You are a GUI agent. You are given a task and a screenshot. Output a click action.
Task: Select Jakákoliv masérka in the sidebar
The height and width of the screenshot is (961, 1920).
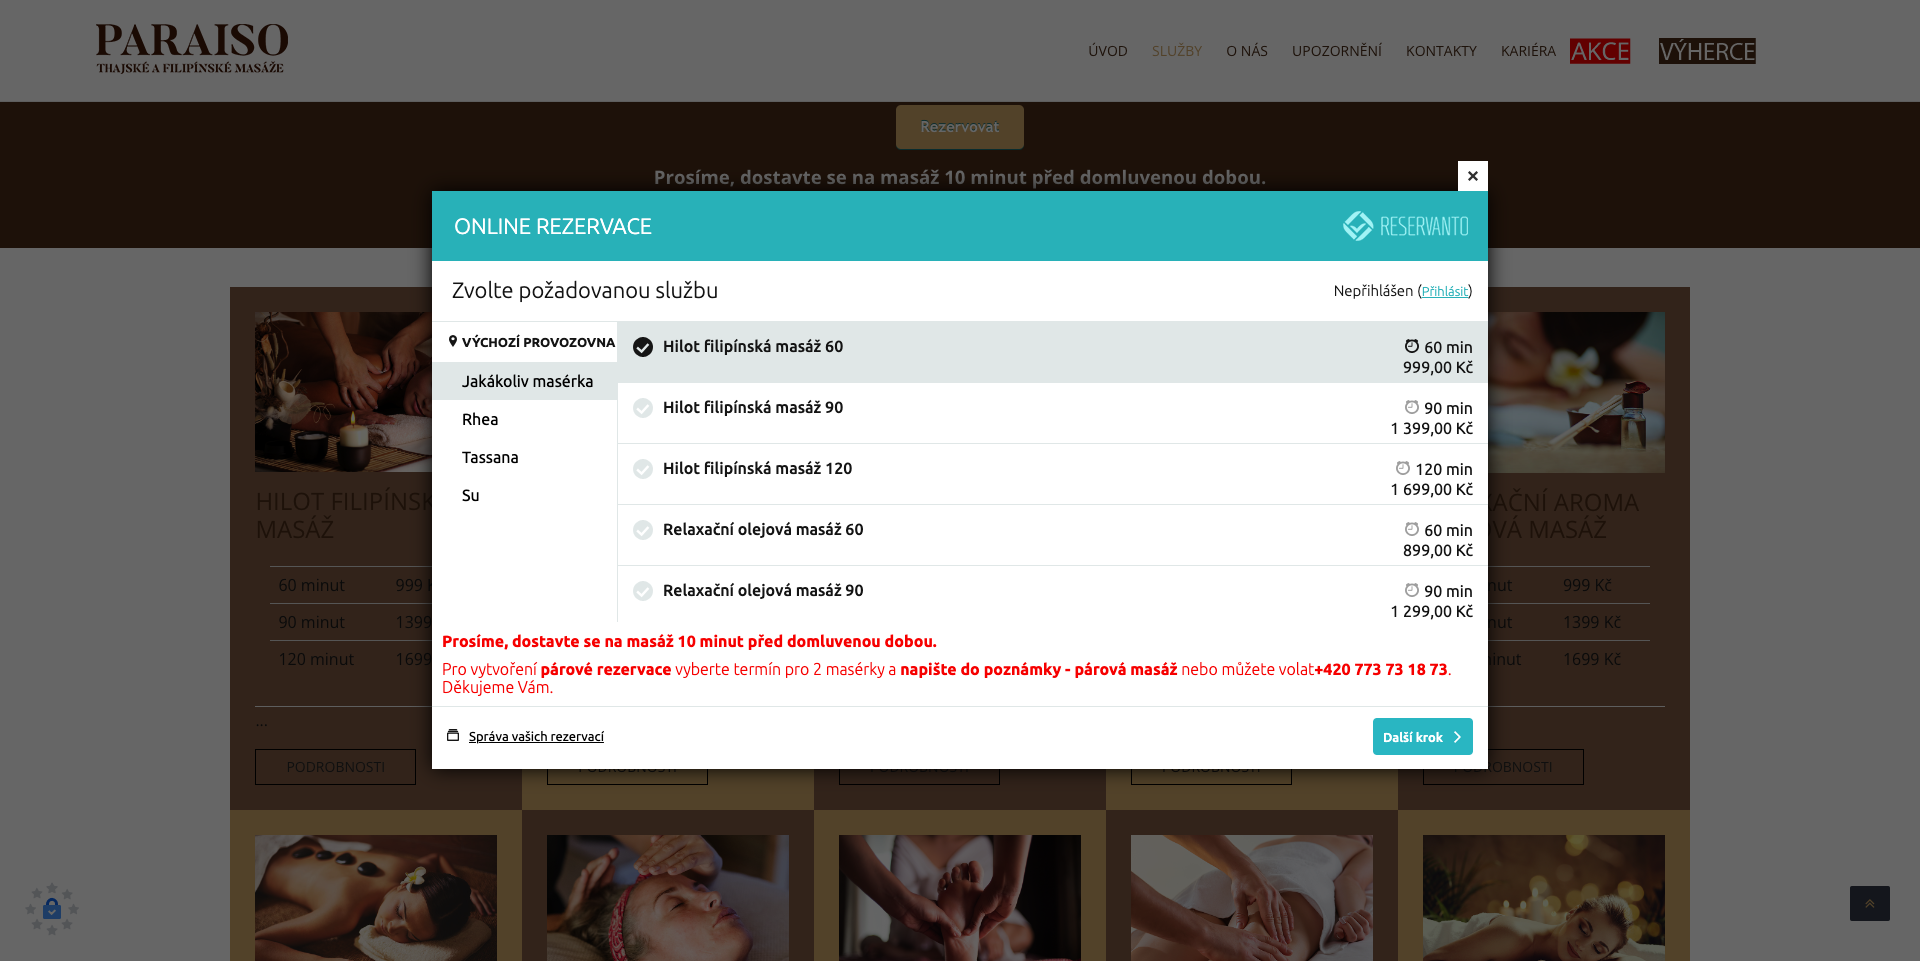click(527, 381)
